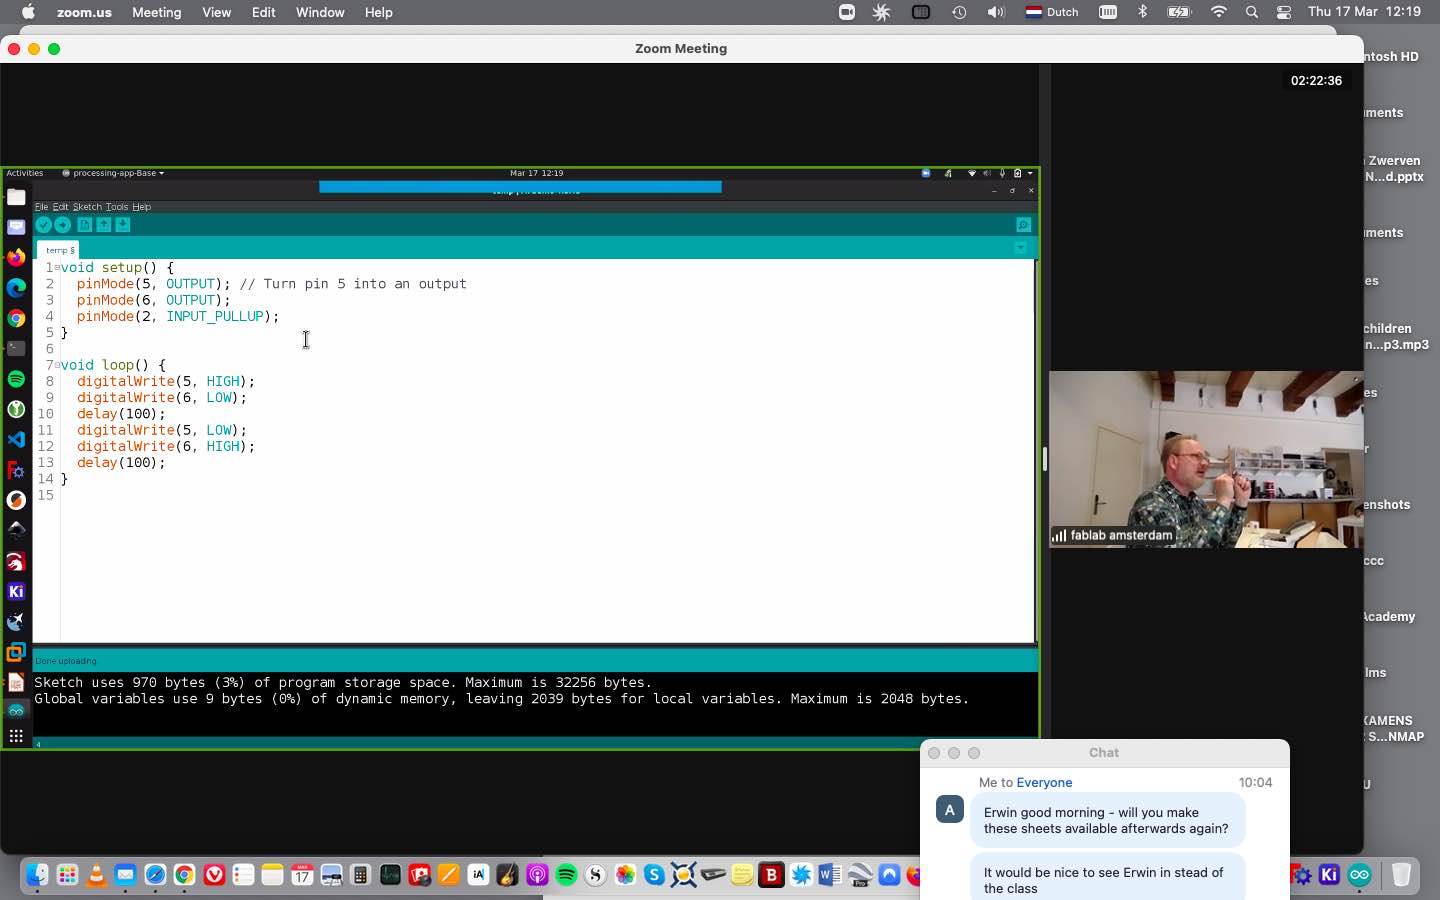Viewport: 1440px width, 900px height.
Task: Click the Everyone recipient link in Zoom chat
Action: [1044, 783]
